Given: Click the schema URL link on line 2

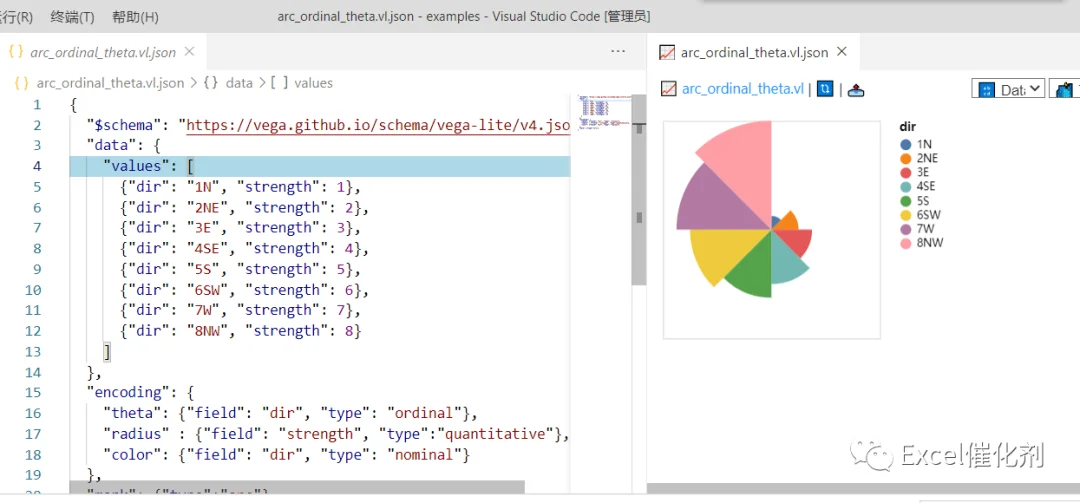Looking at the screenshot, I should point(378,125).
